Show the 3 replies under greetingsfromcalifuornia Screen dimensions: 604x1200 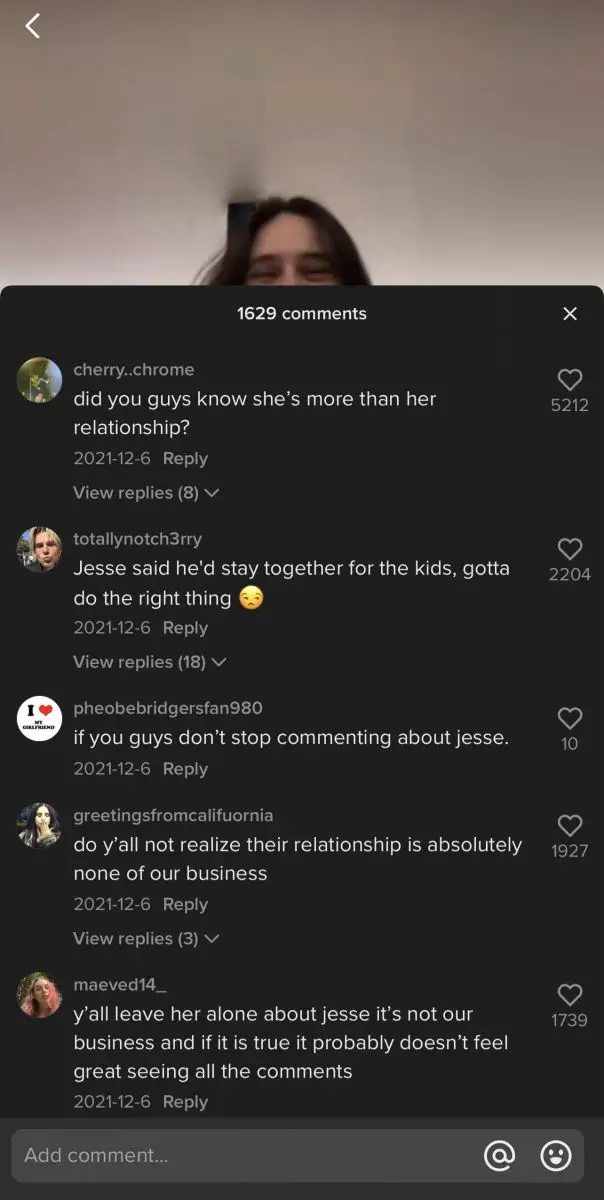tap(146, 939)
